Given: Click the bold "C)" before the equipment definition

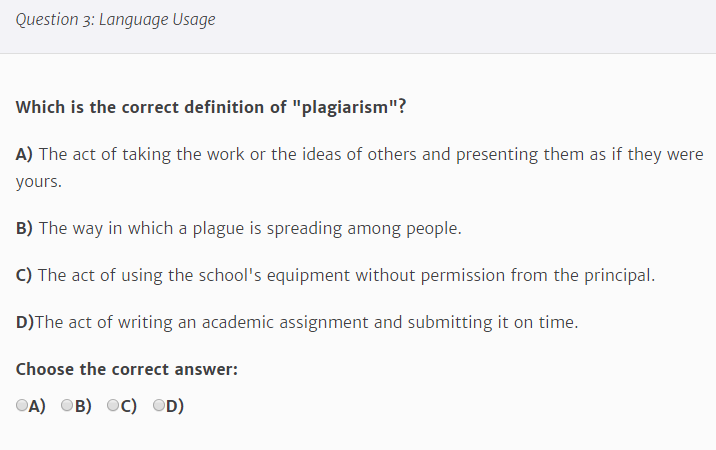Looking at the screenshot, I should (25, 275).
